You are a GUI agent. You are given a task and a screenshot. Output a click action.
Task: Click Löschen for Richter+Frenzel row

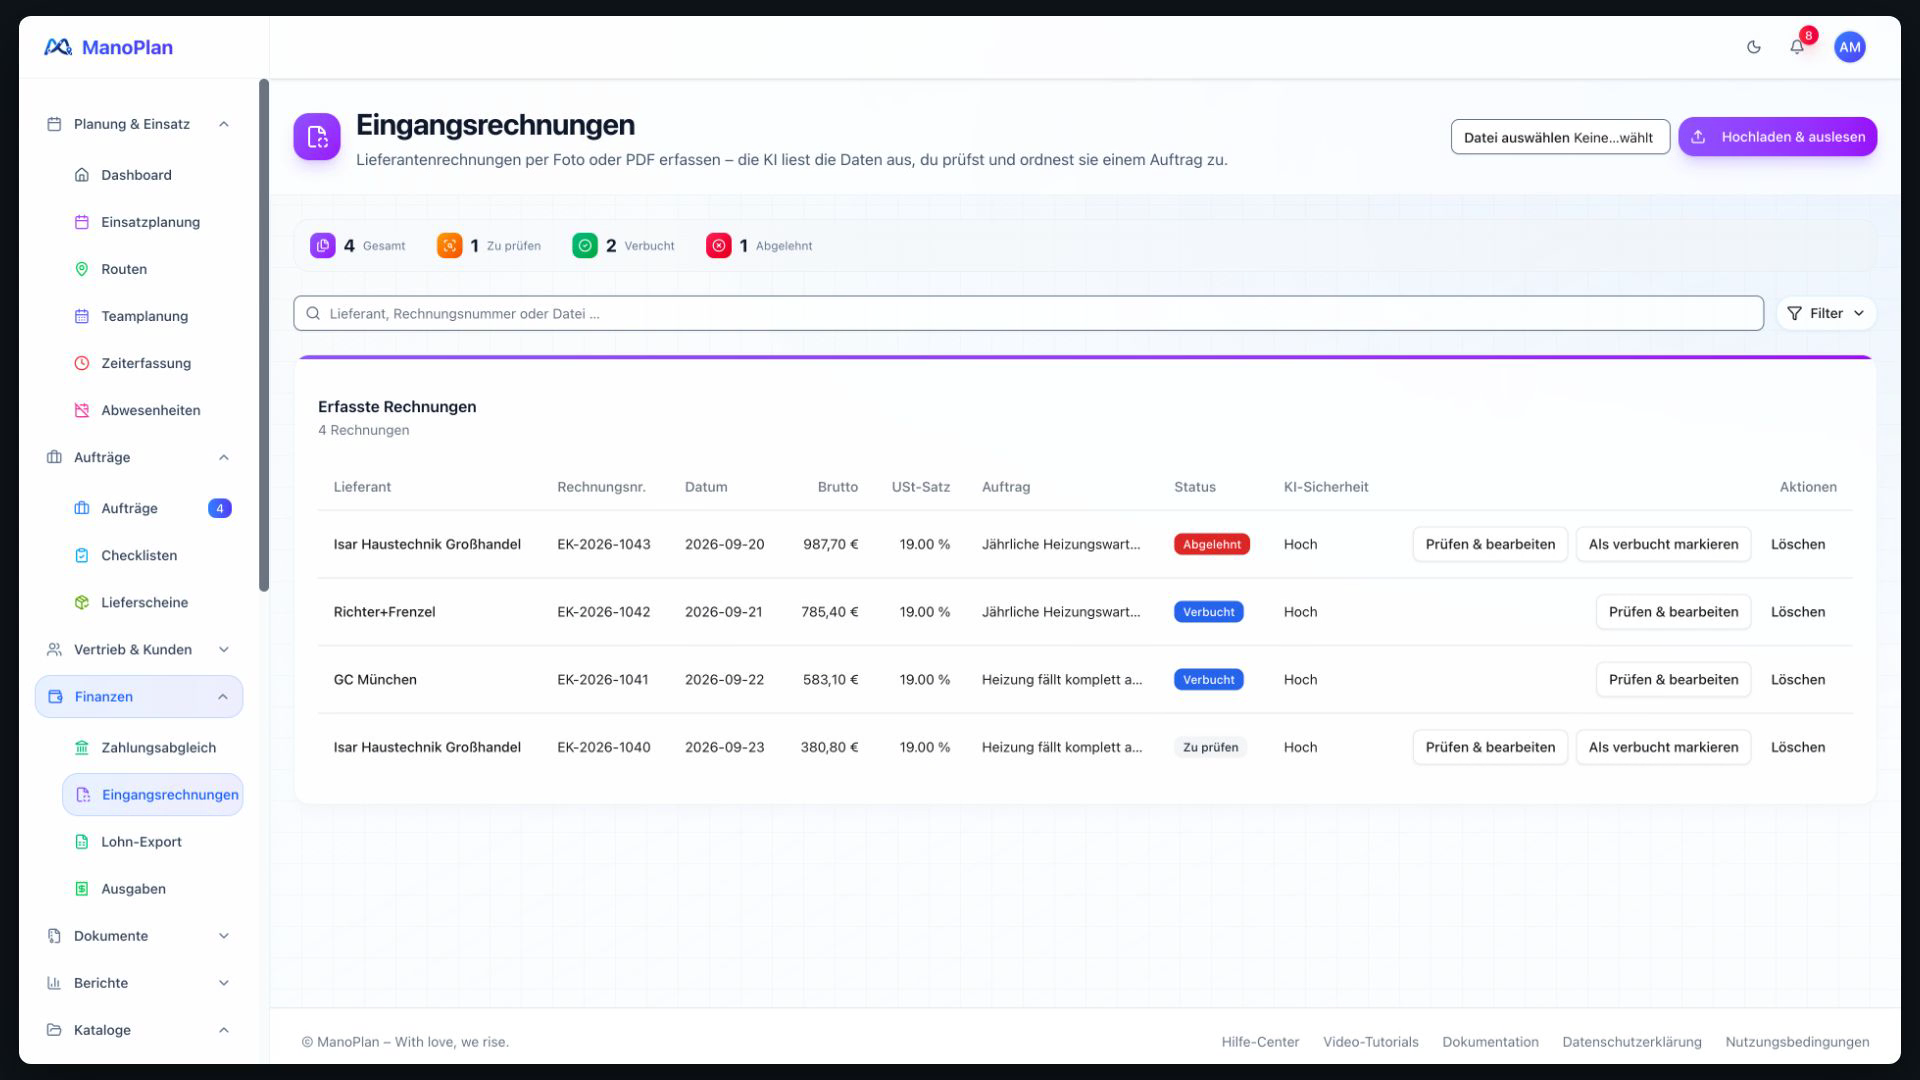coord(1797,612)
